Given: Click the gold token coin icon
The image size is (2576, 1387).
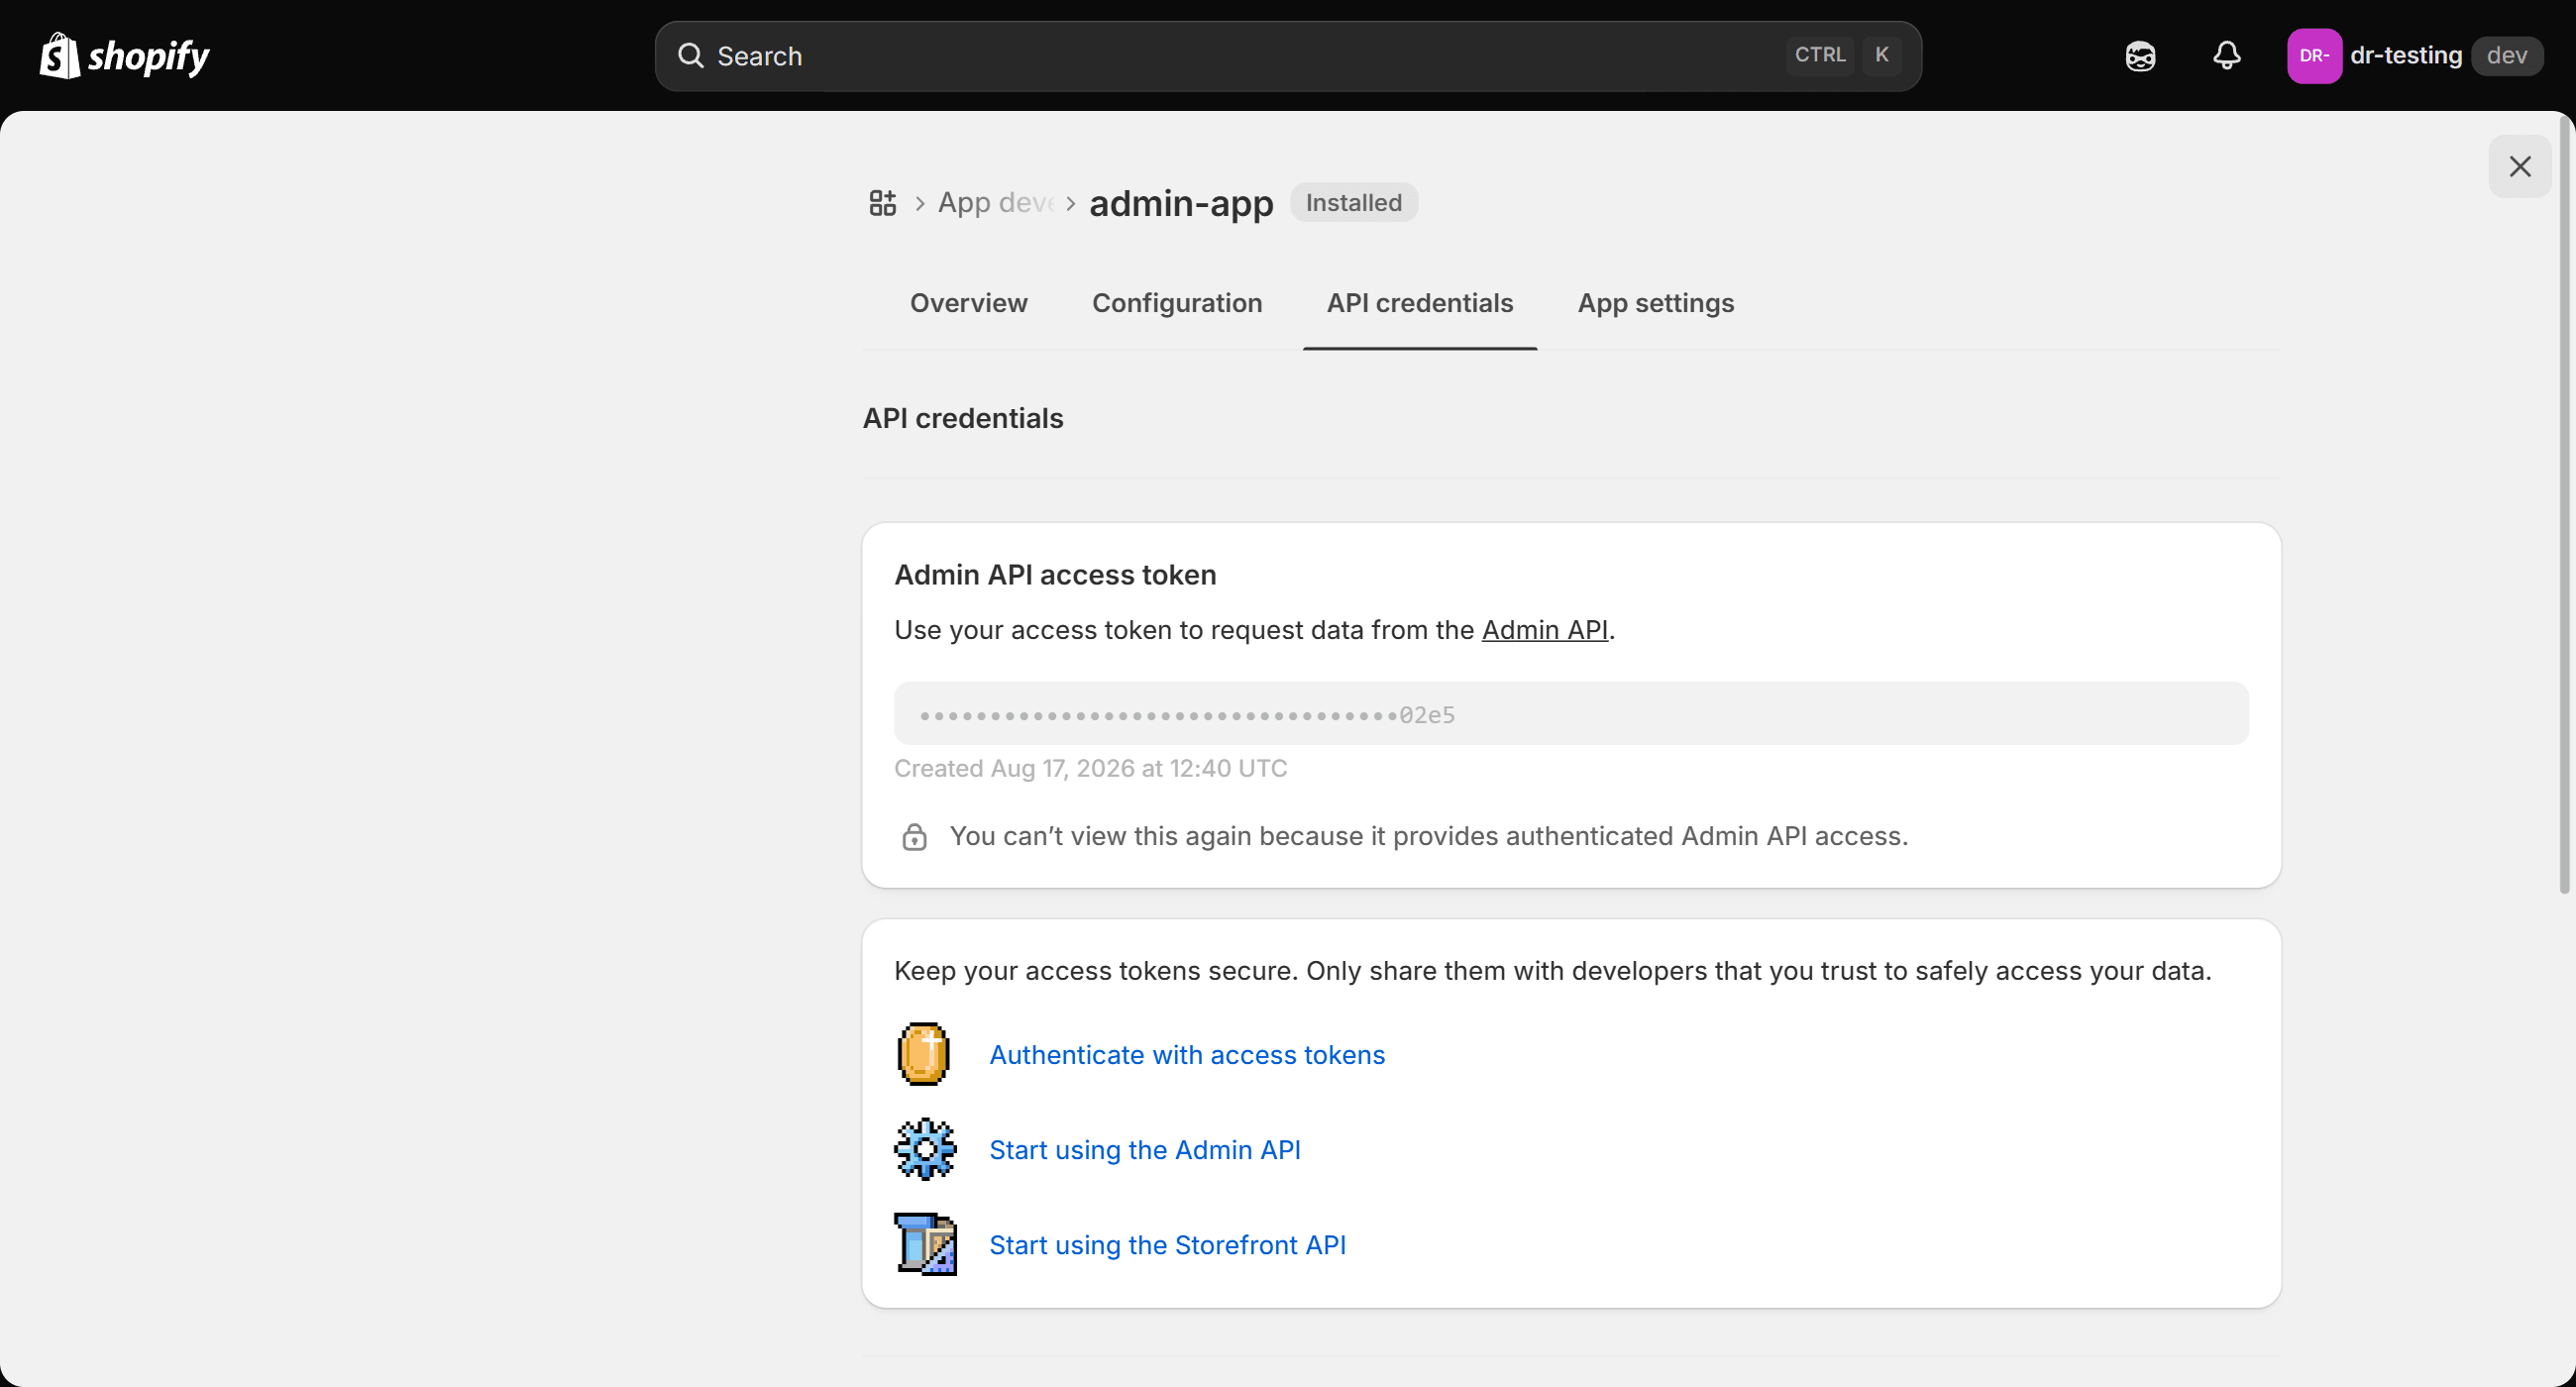Looking at the screenshot, I should click(923, 1054).
